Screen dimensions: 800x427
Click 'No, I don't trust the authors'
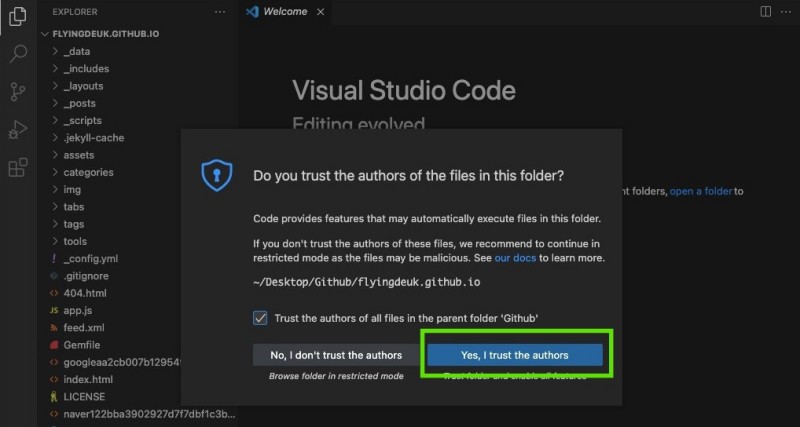tap(336, 355)
